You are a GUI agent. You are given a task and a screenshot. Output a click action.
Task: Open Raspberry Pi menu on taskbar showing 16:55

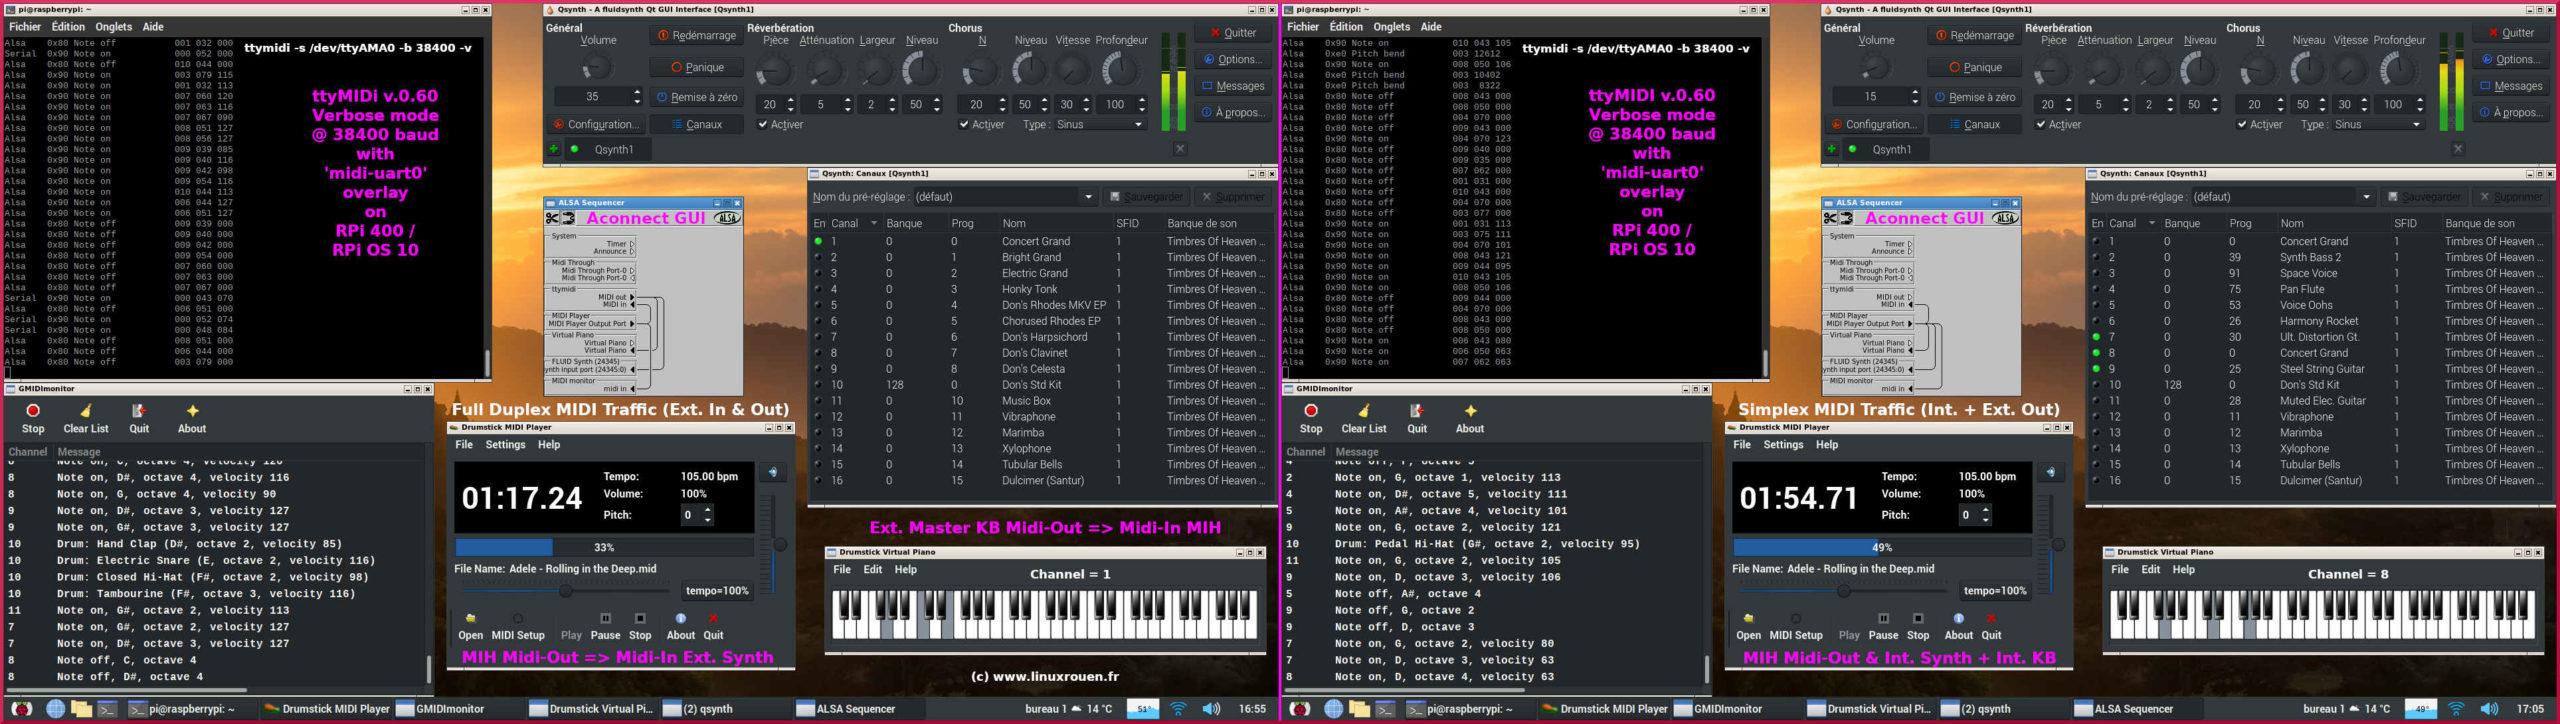(21, 709)
